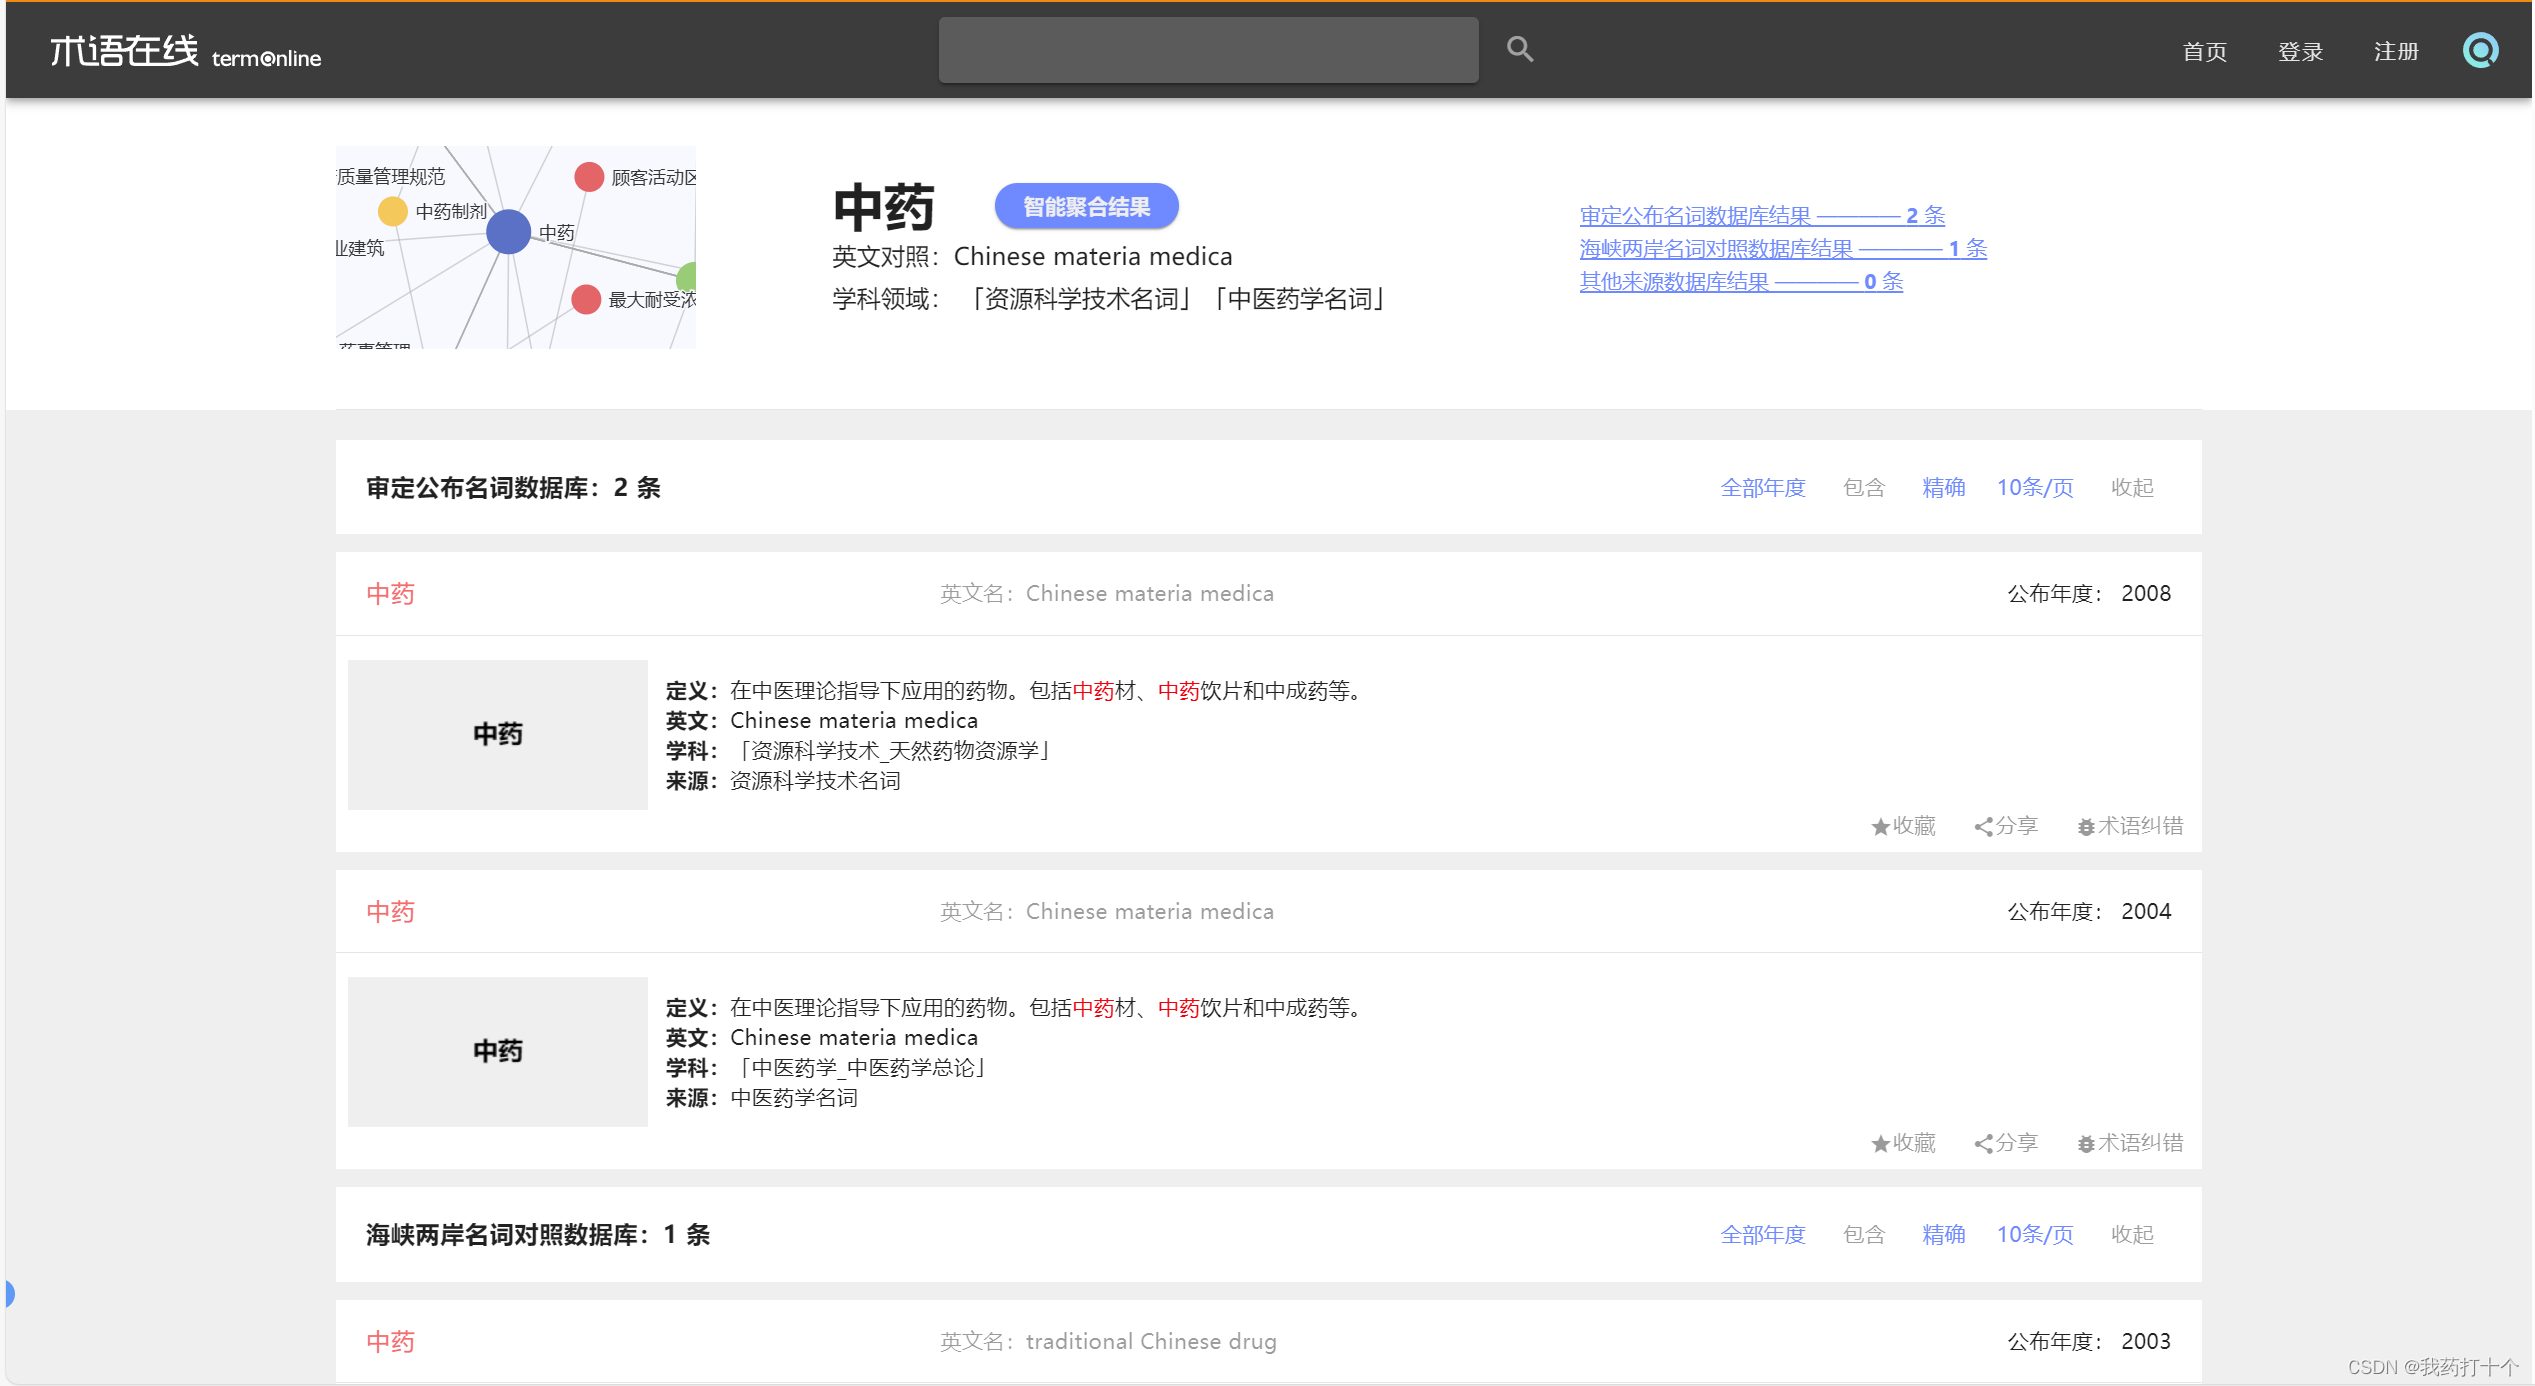Click 收藏 star for the 2004 entry
The image size is (2535, 1386).
[1880, 1144]
